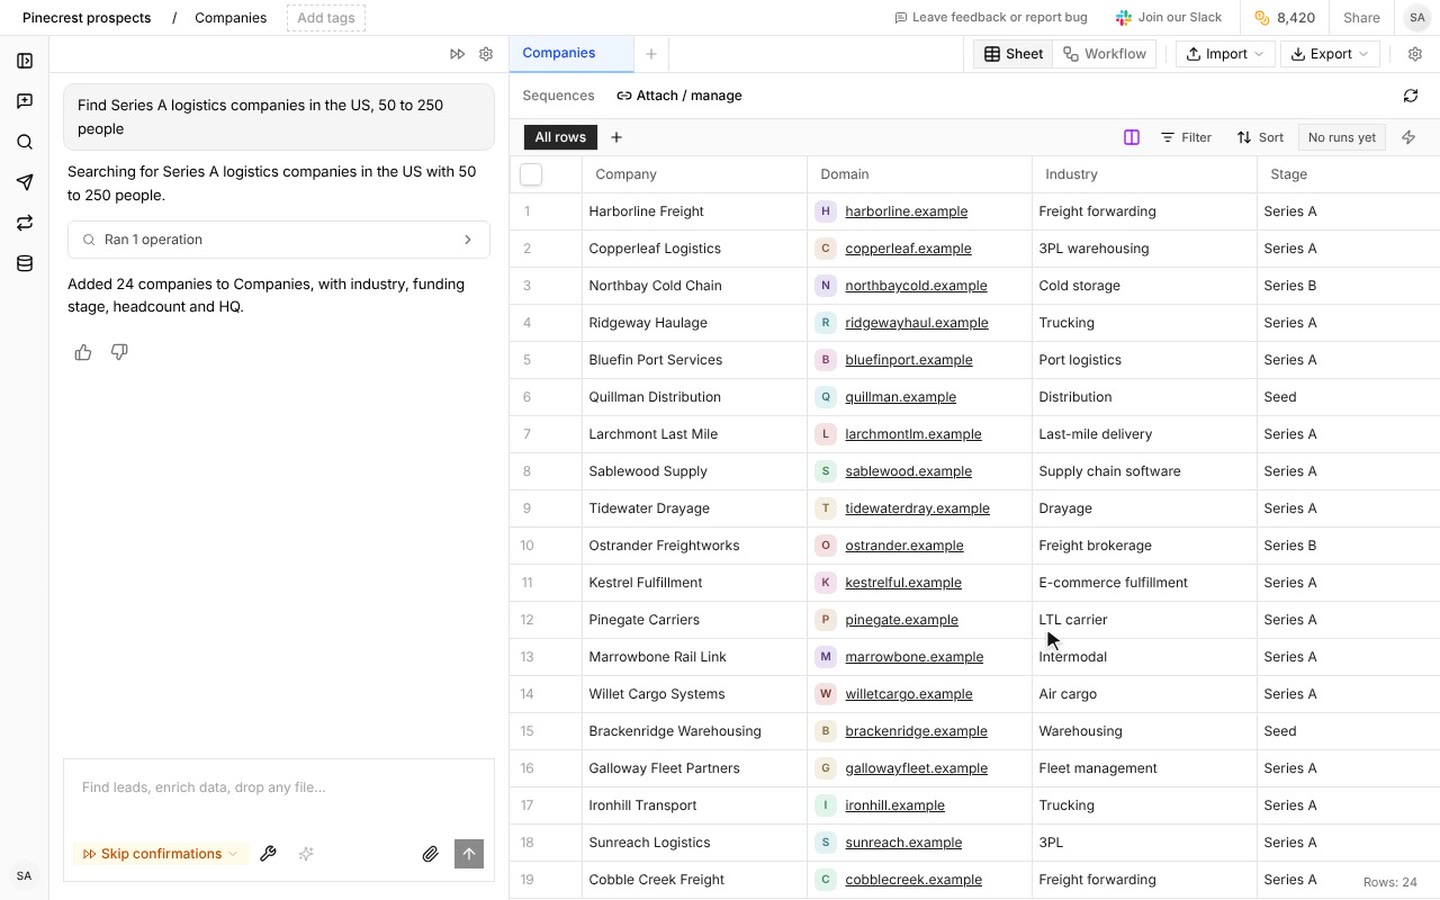
Task: Expand the Ran 1 operation row
Action: [x=279, y=240]
